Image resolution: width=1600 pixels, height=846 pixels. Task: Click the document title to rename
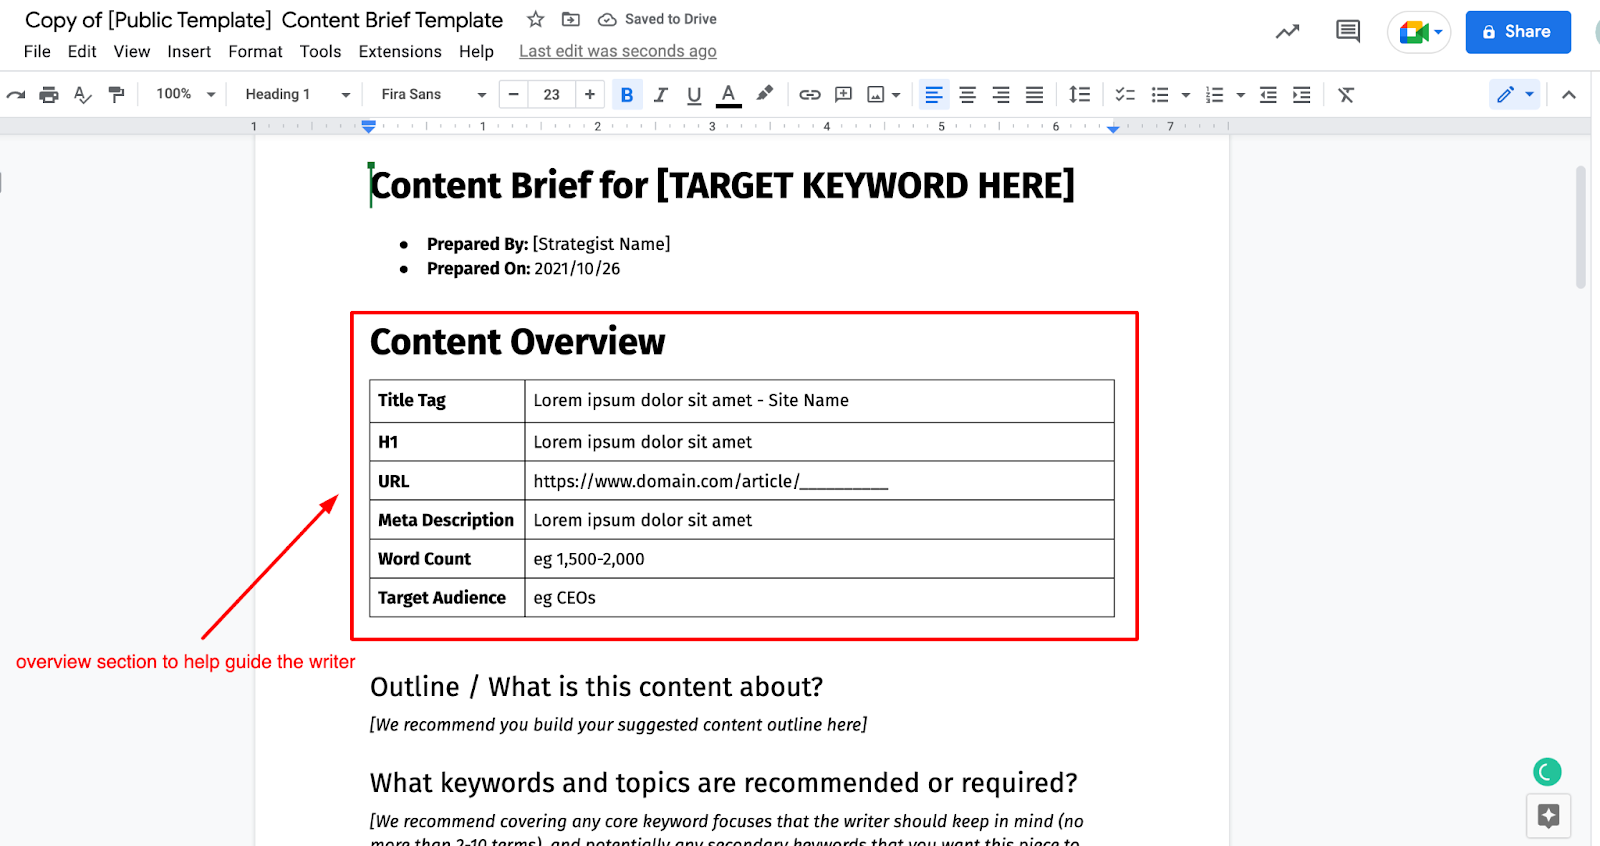[x=264, y=20]
